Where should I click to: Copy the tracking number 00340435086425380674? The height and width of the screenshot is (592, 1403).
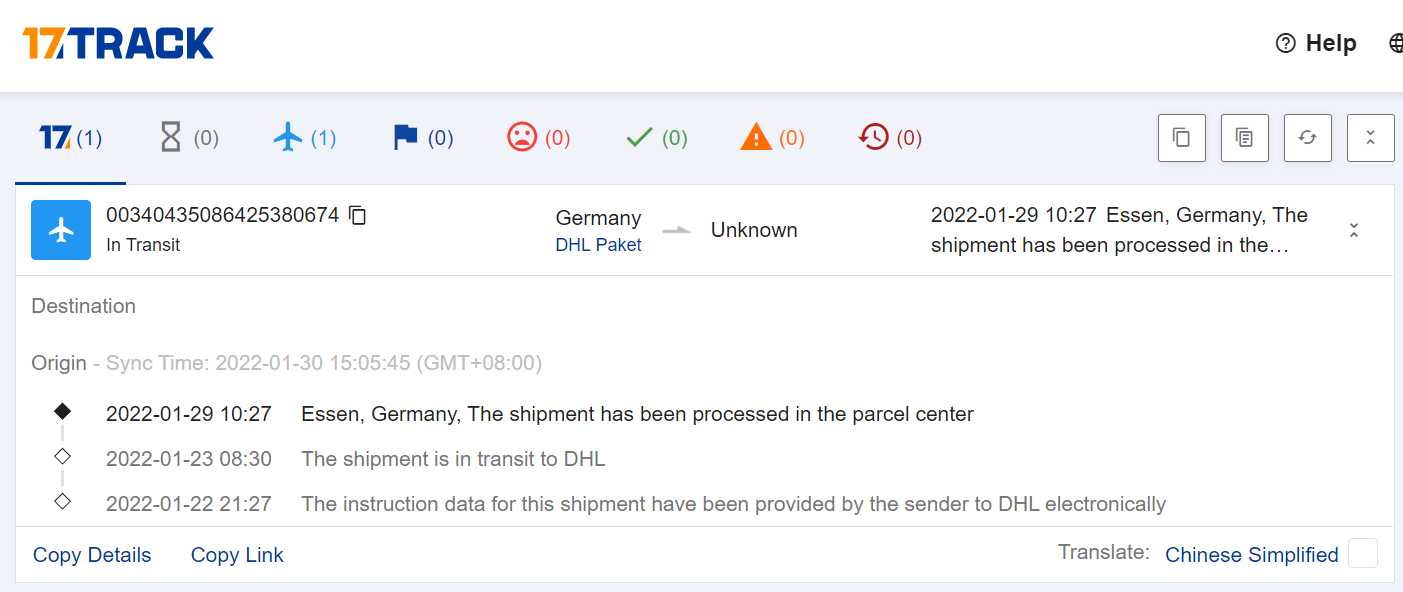[x=357, y=215]
